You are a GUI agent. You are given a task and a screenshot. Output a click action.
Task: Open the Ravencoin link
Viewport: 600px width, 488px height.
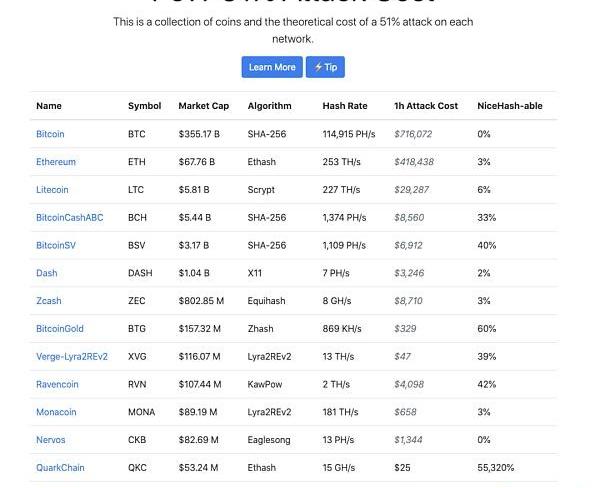tap(56, 384)
